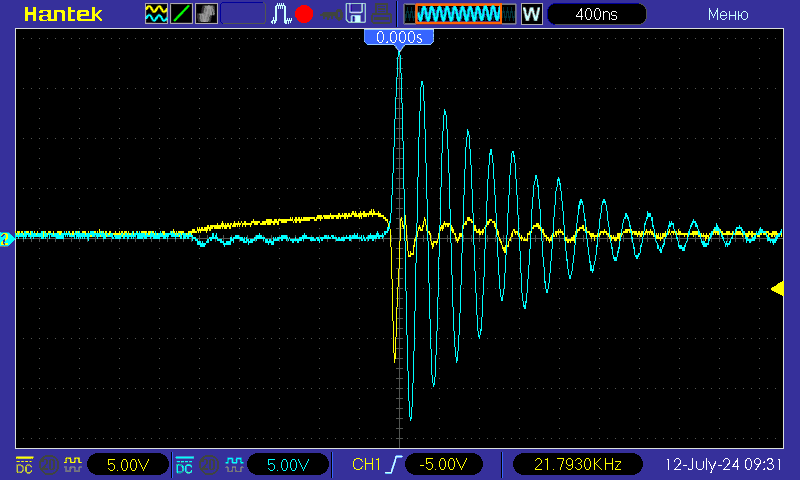Click the green diagonal line icon
This screenshot has height=480, width=800.
point(181,14)
